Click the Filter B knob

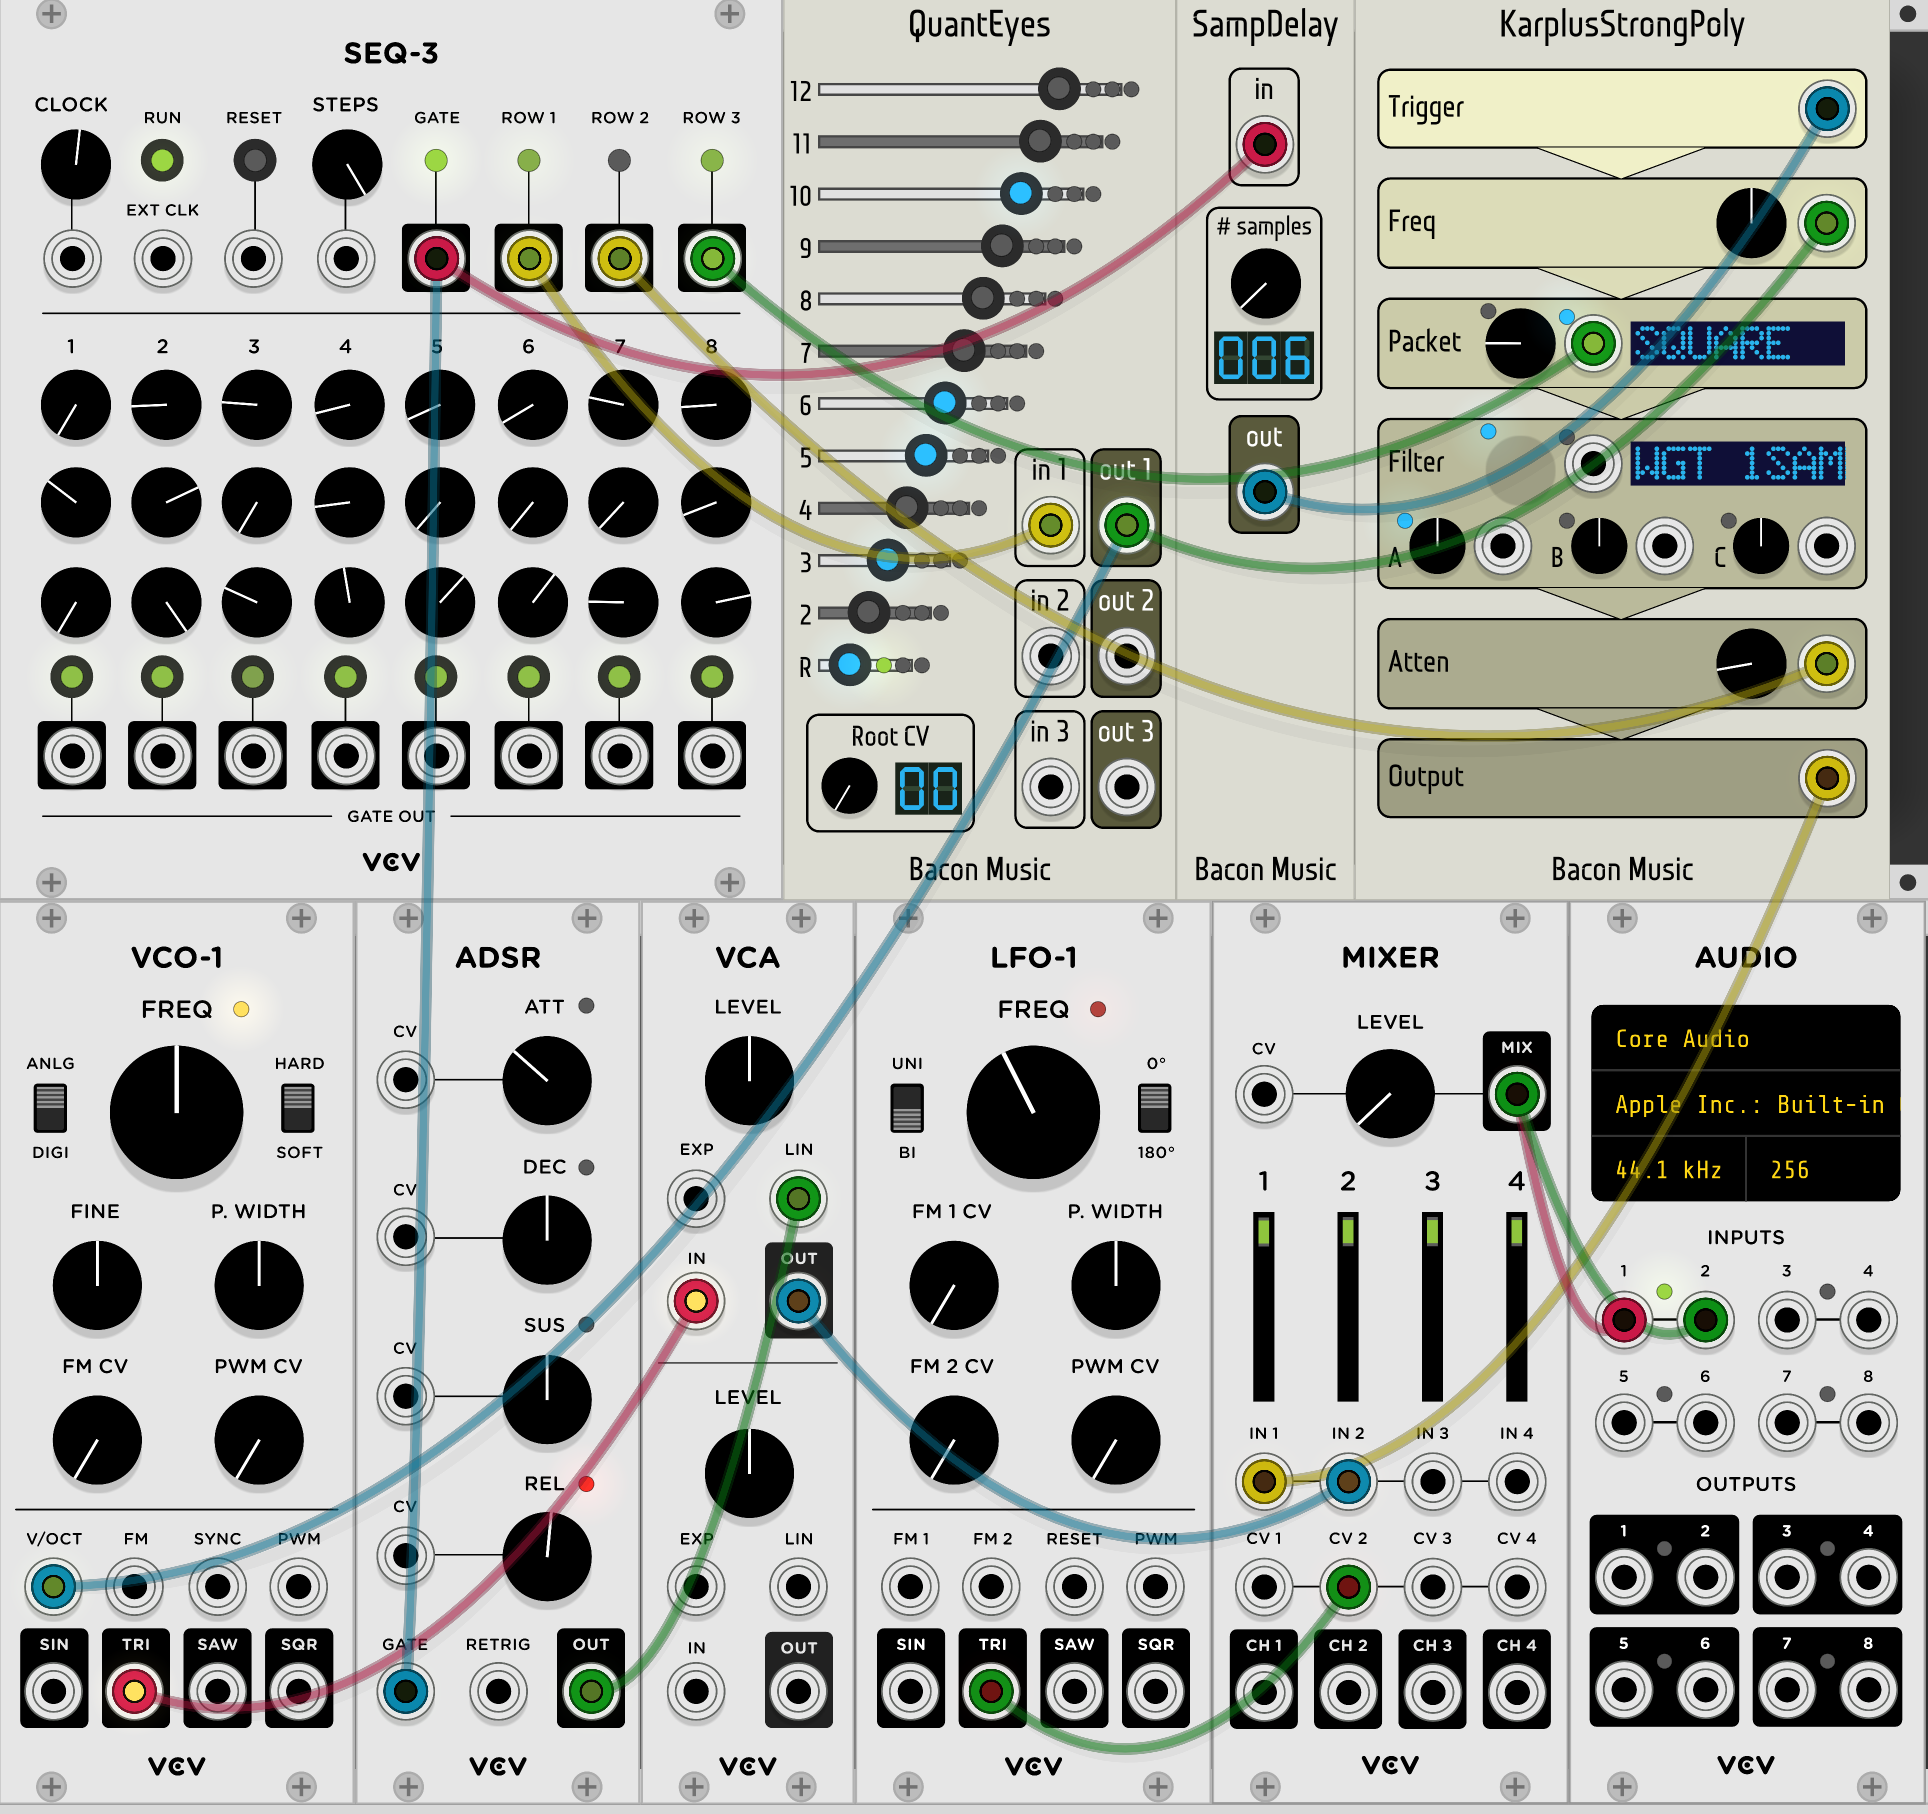pyautogui.click(x=1598, y=546)
